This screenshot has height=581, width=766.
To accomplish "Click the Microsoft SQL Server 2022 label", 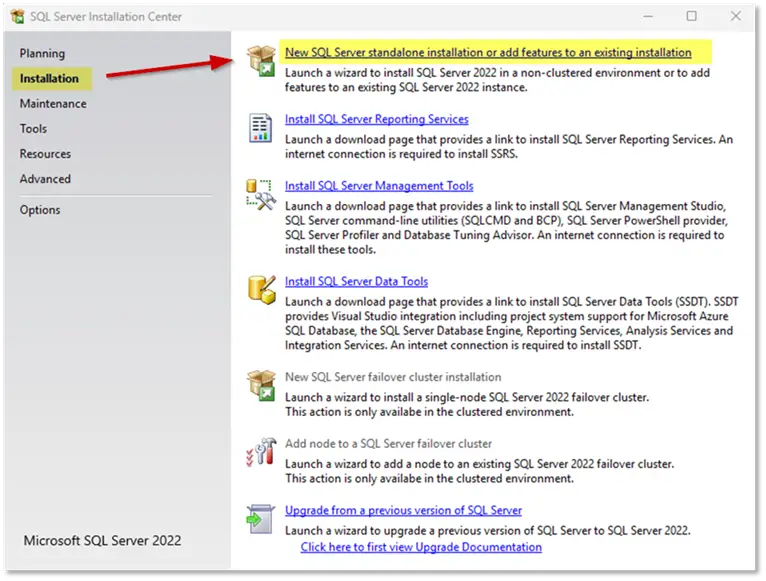I will [x=103, y=541].
